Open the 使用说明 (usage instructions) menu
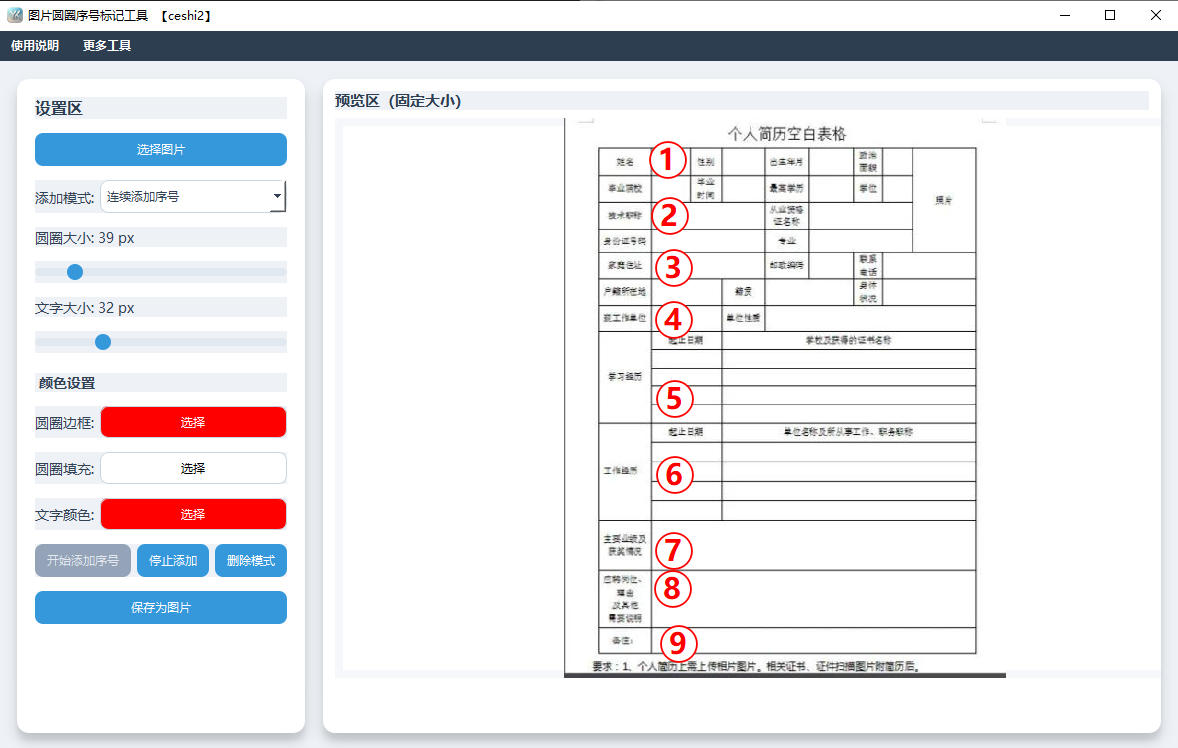This screenshot has width=1178, height=748. tap(33, 45)
